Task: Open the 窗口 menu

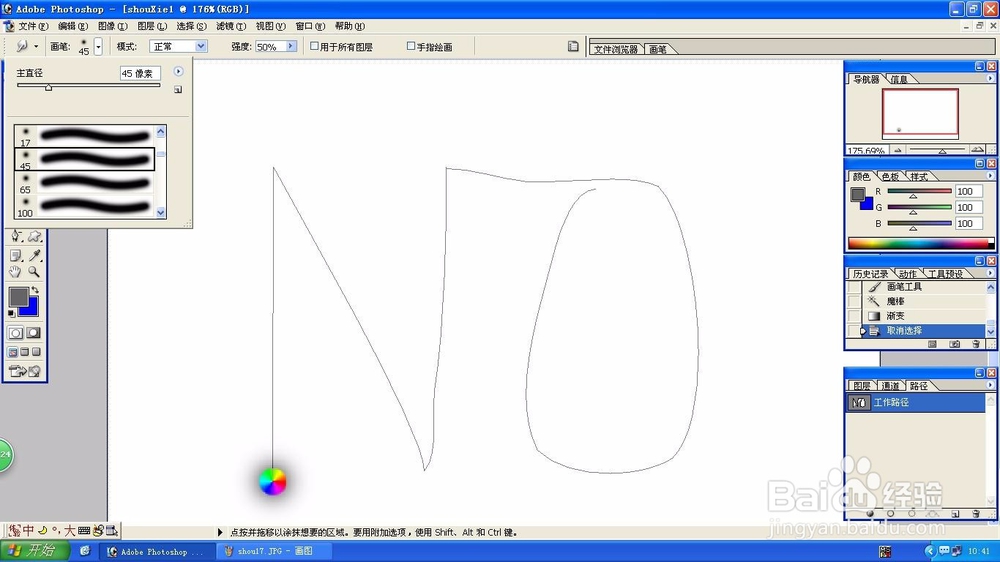Action: [310, 26]
